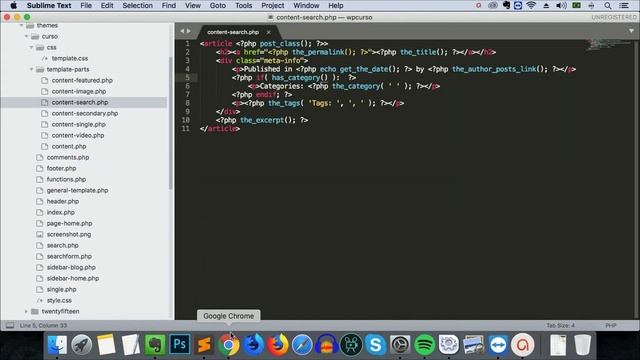This screenshot has width=640, height=360.
Task: Collapse the template-parts folder
Action: point(31,69)
